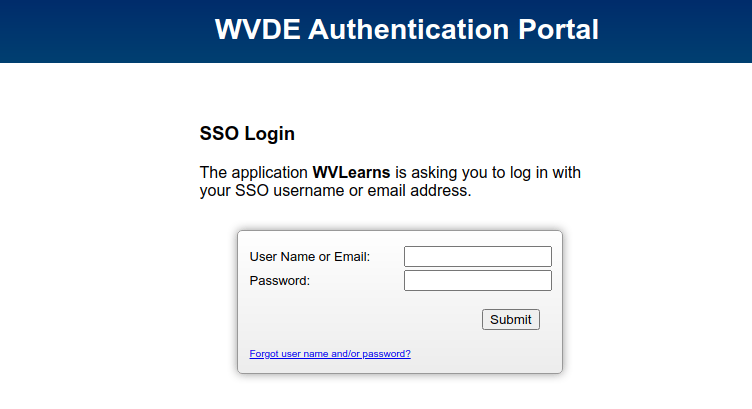Click the phrase 'log in with'
The image size is (752, 409).
pos(545,172)
